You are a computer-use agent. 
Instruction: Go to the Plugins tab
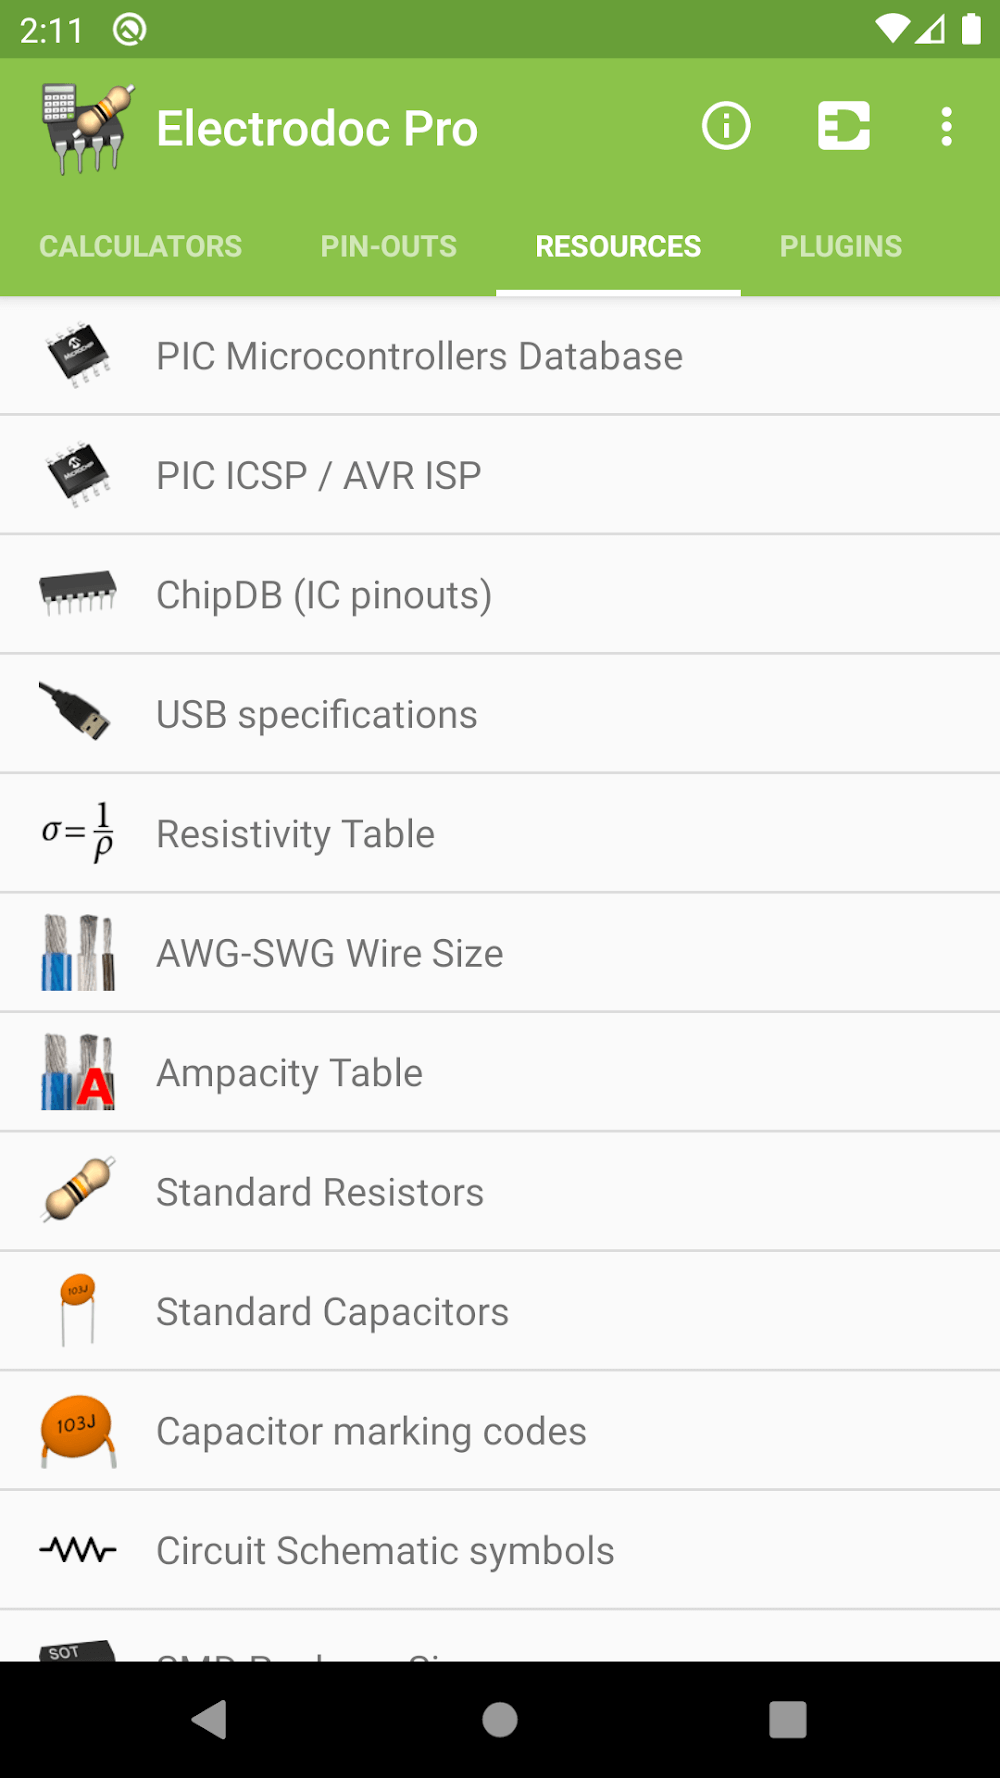point(840,246)
